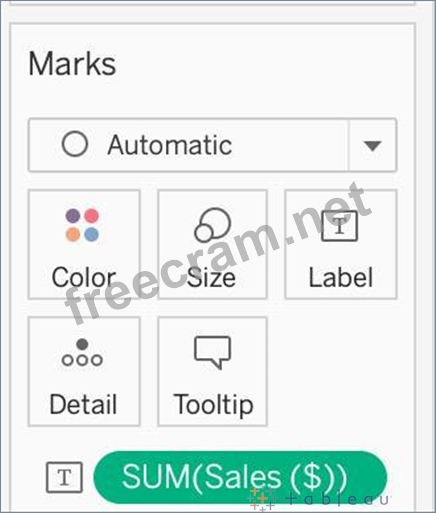436x513 pixels.
Task: Click the blue dot in Color icon
Action: [91, 234]
